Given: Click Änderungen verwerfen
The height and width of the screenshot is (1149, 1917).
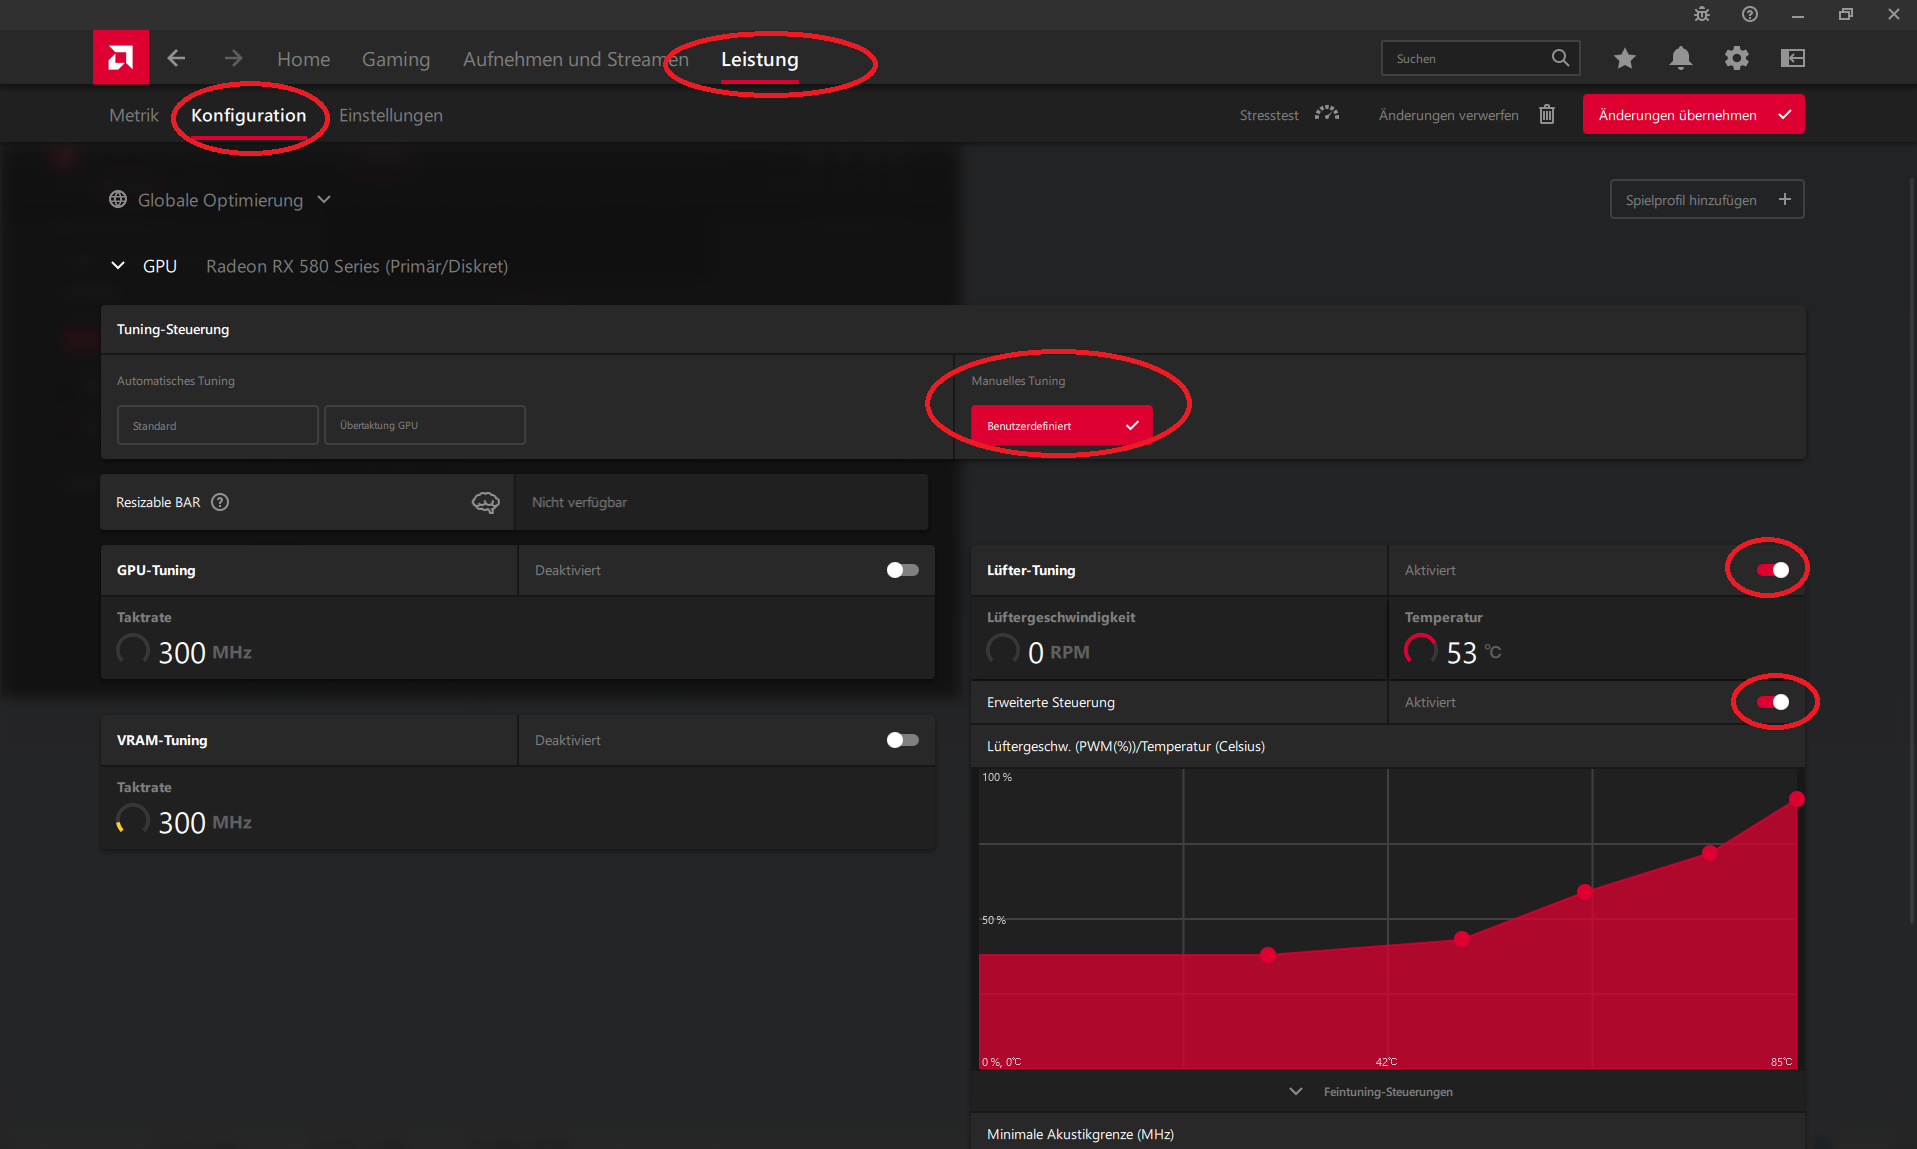Looking at the screenshot, I should coord(1449,115).
